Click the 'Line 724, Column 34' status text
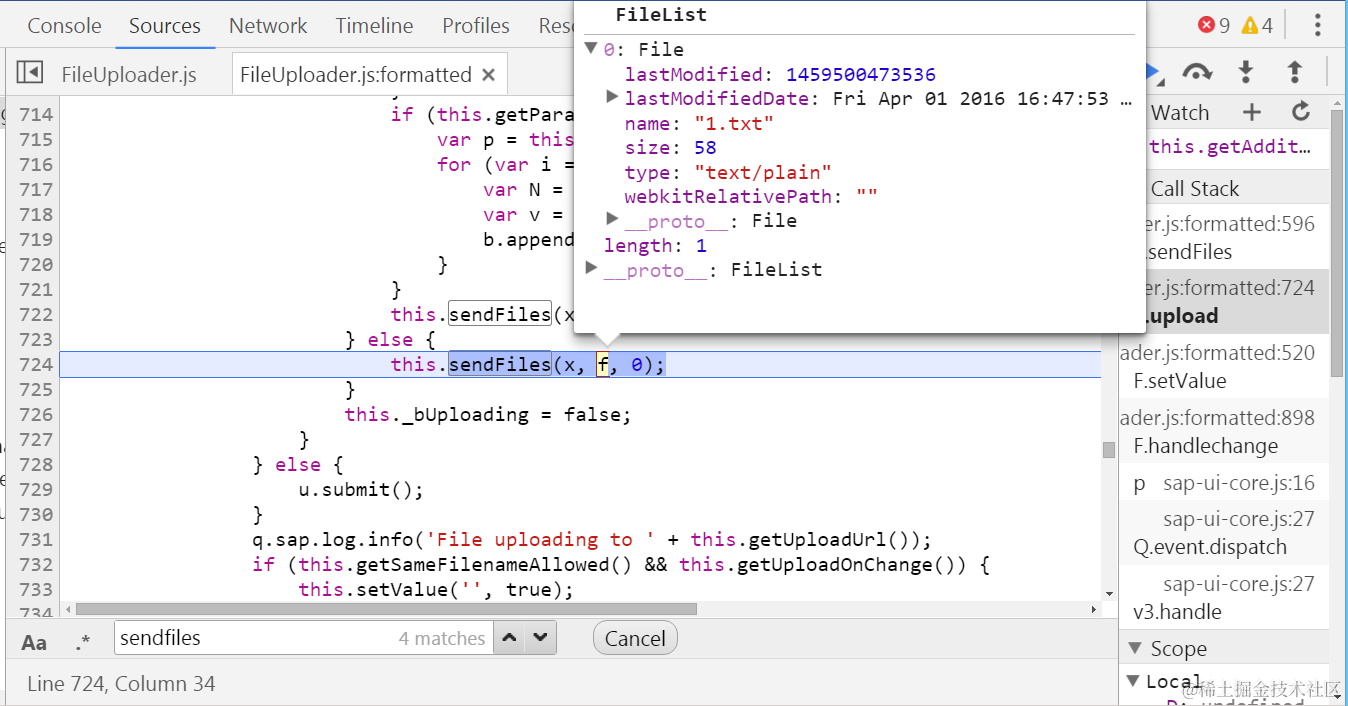 click(x=121, y=684)
